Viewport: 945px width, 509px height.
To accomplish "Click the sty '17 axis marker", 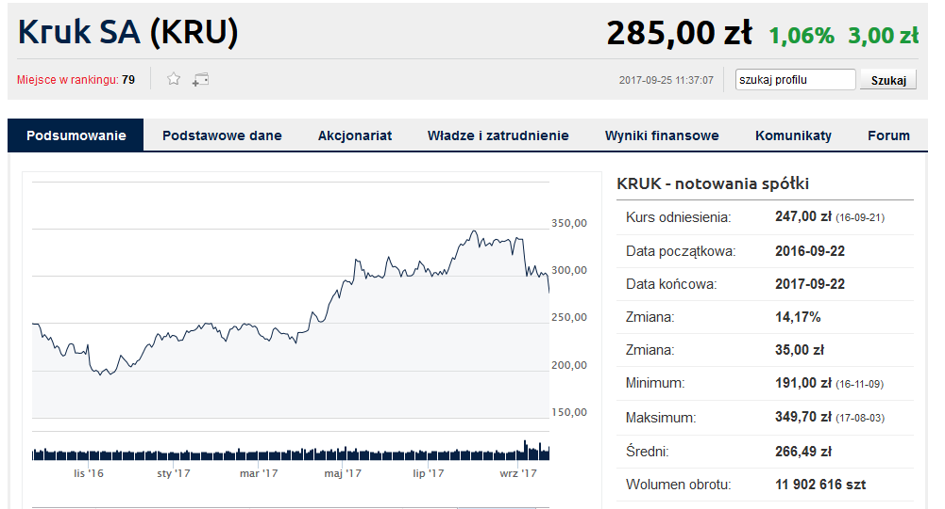I will (174, 473).
